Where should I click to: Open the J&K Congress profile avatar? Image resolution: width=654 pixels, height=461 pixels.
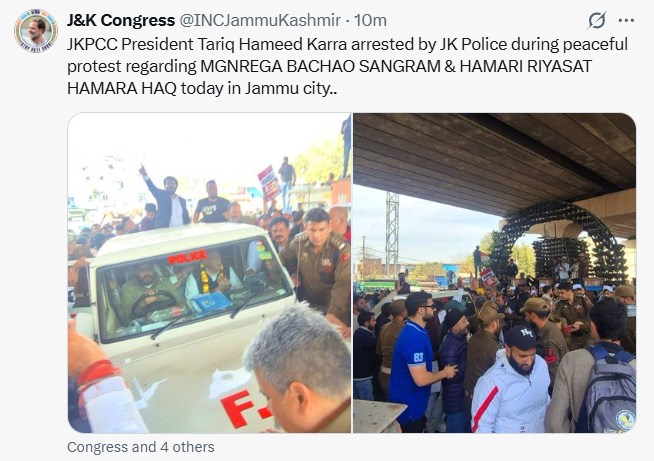click(35, 31)
